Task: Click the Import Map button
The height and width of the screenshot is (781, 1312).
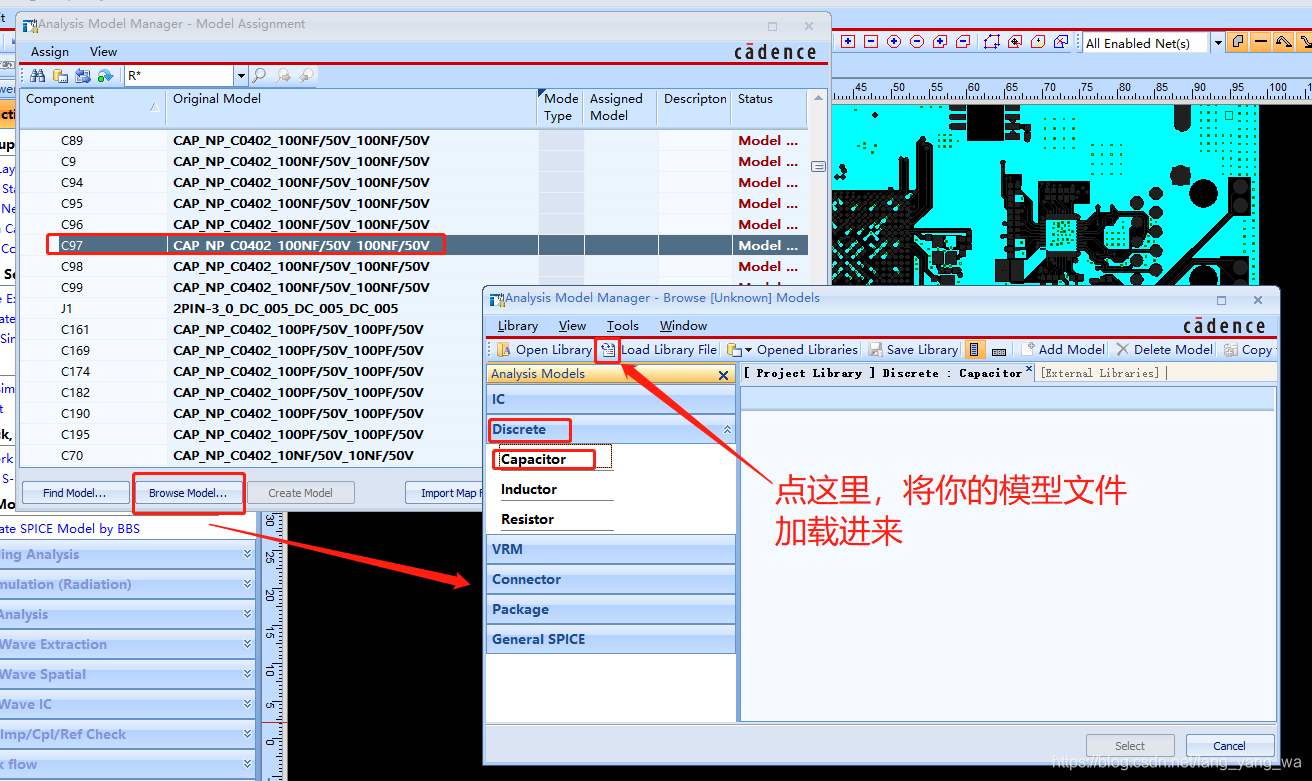Action: click(x=445, y=493)
